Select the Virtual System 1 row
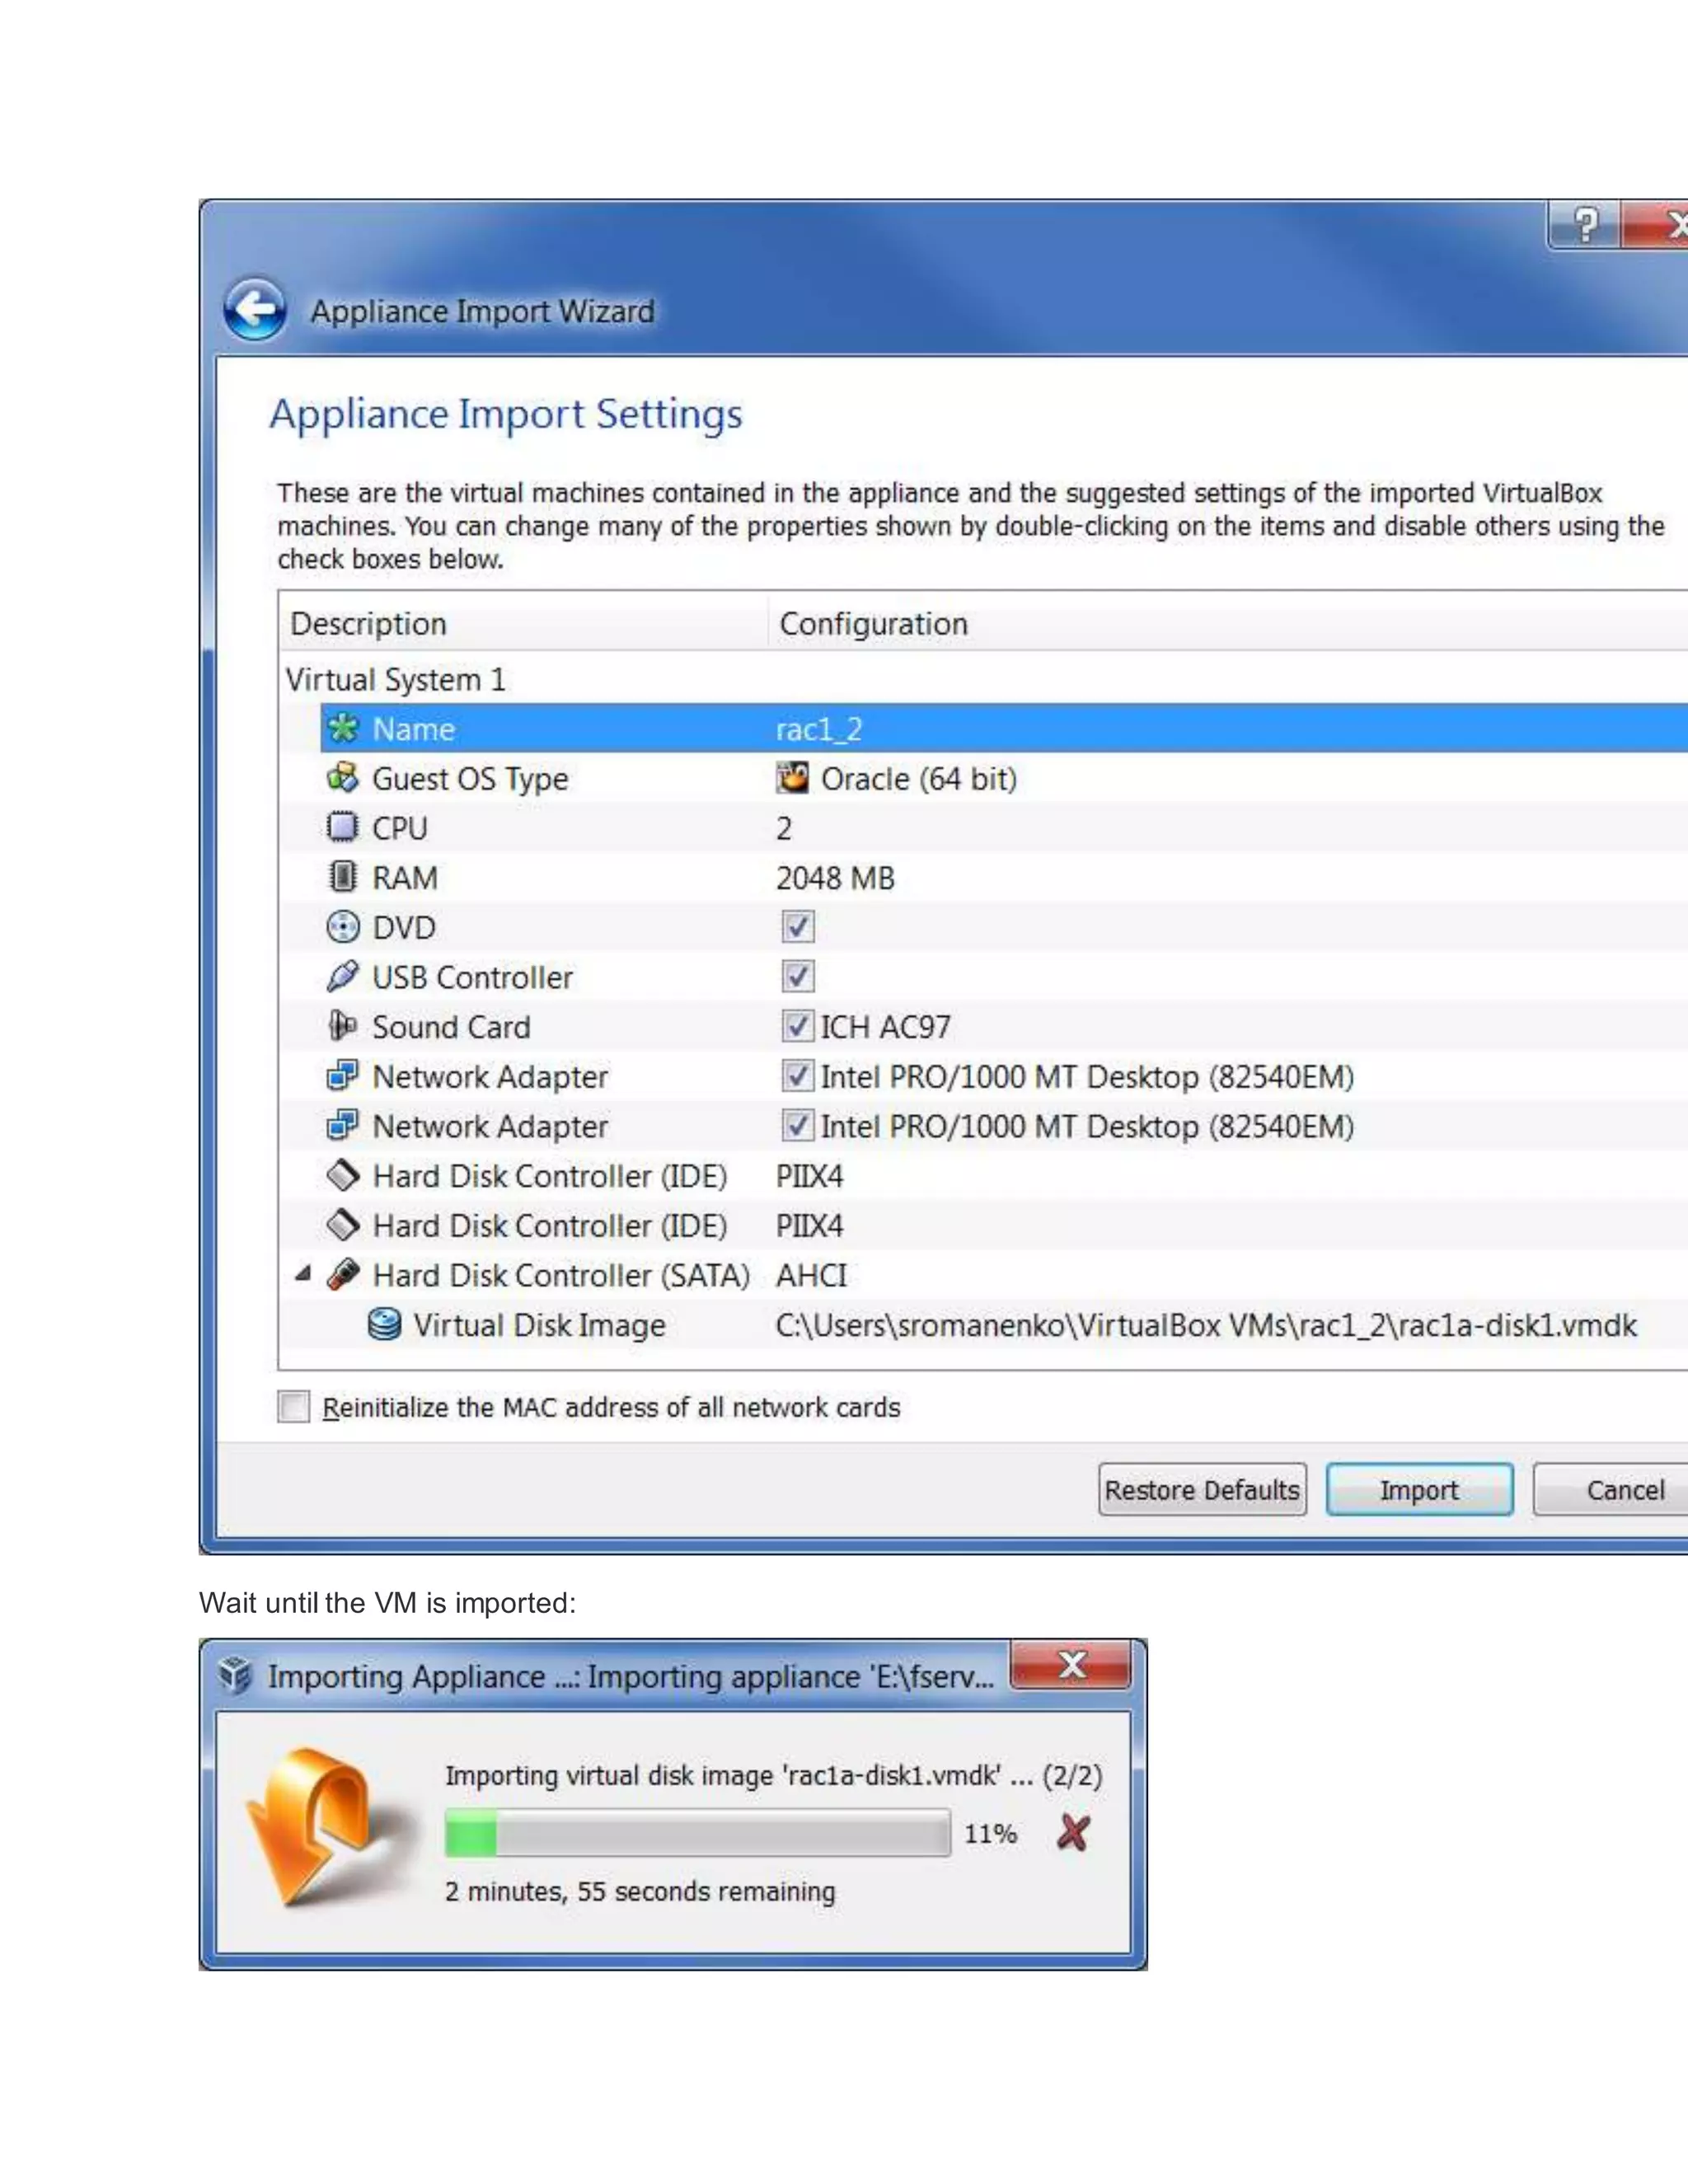This screenshot has width=1688, height=2184. point(984,679)
